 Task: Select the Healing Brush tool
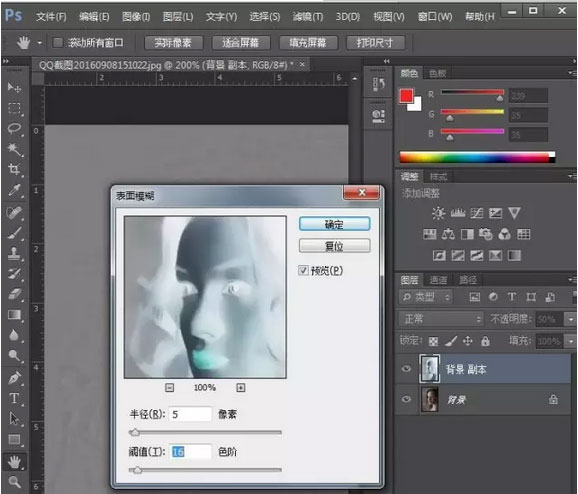tap(14, 213)
